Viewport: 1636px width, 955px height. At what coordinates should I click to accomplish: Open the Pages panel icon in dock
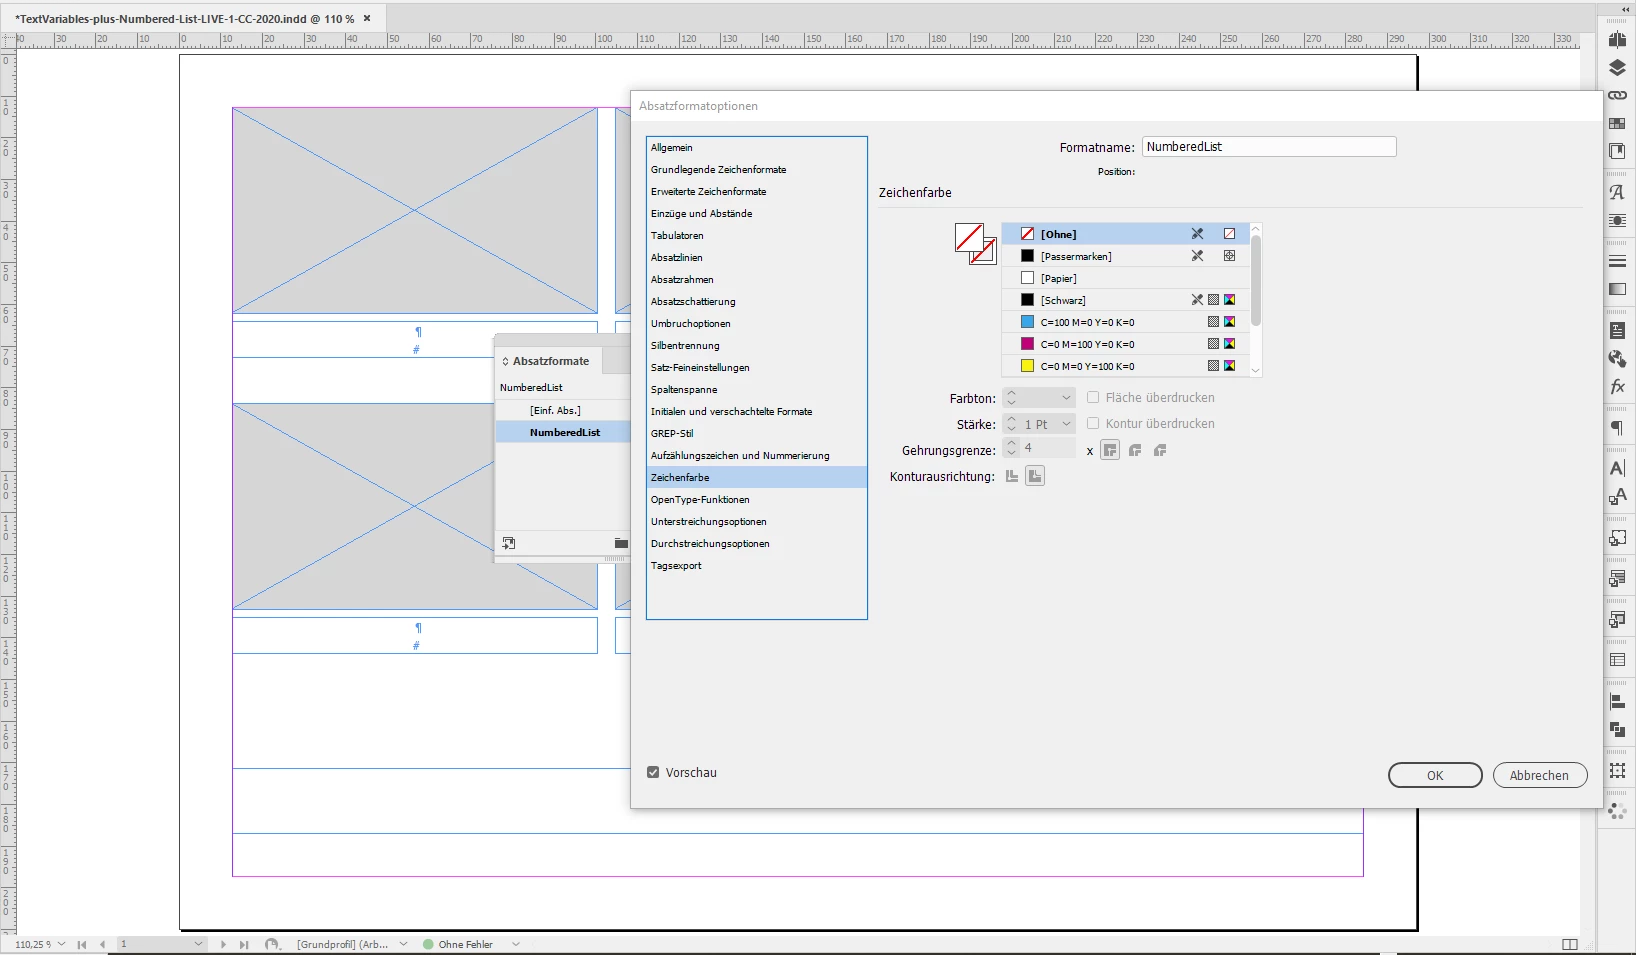click(x=1617, y=40)
